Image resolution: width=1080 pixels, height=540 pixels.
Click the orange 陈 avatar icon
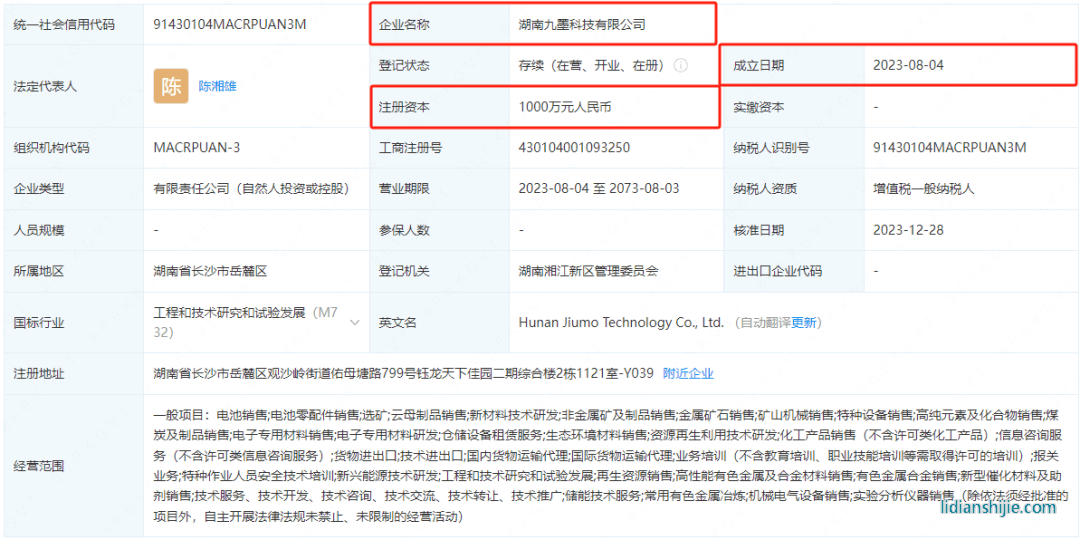pos(170,86)
